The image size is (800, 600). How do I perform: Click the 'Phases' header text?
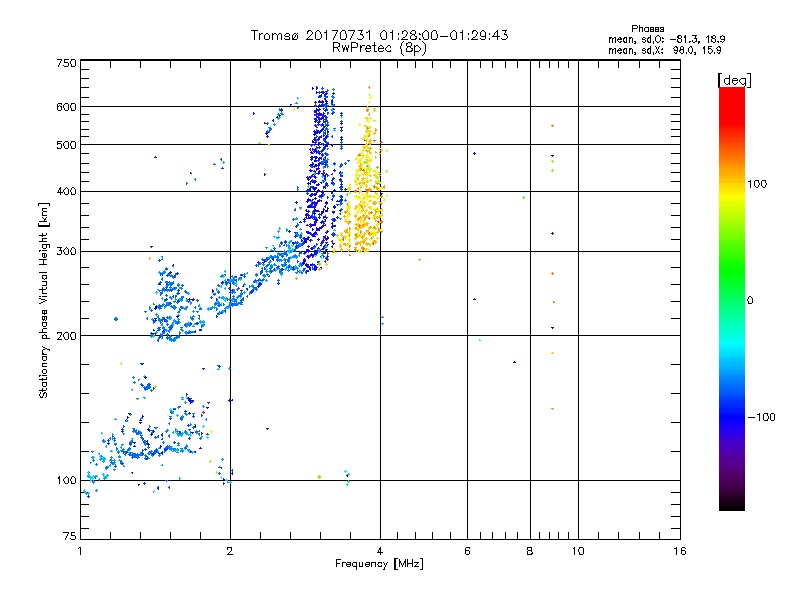(x=647, y=29)
